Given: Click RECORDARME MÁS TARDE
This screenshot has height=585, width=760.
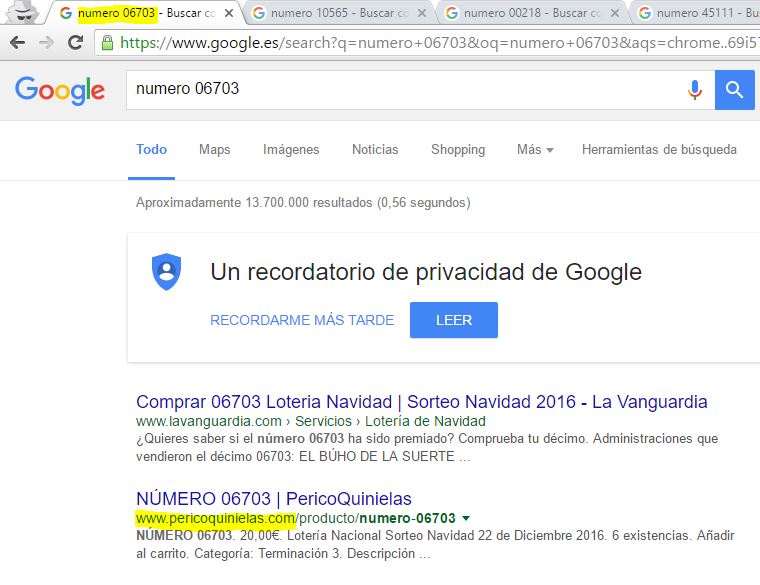Looking at the screenshot, I should 302,320.
